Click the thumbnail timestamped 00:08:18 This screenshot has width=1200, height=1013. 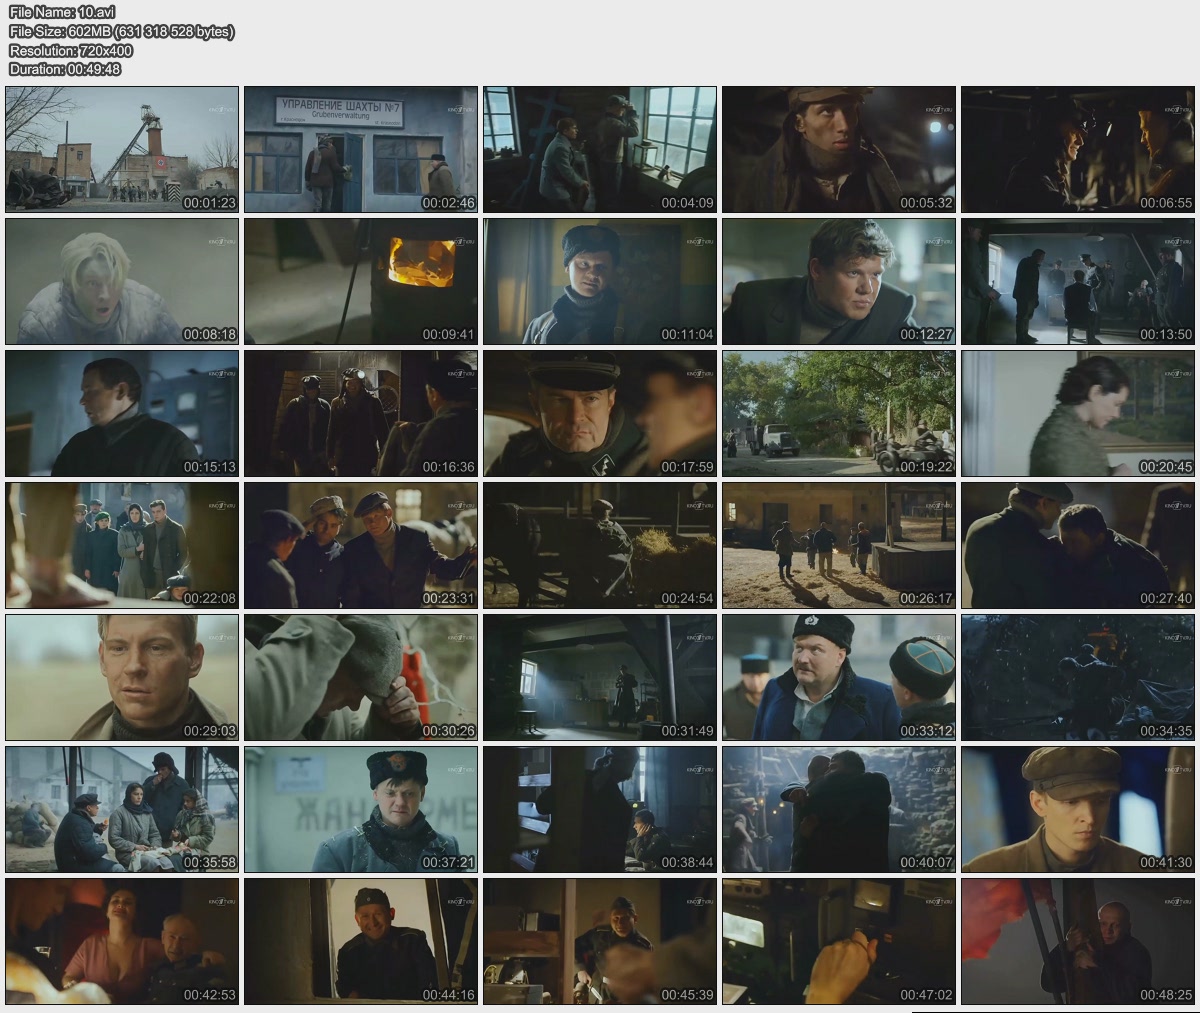click(122, 281)
